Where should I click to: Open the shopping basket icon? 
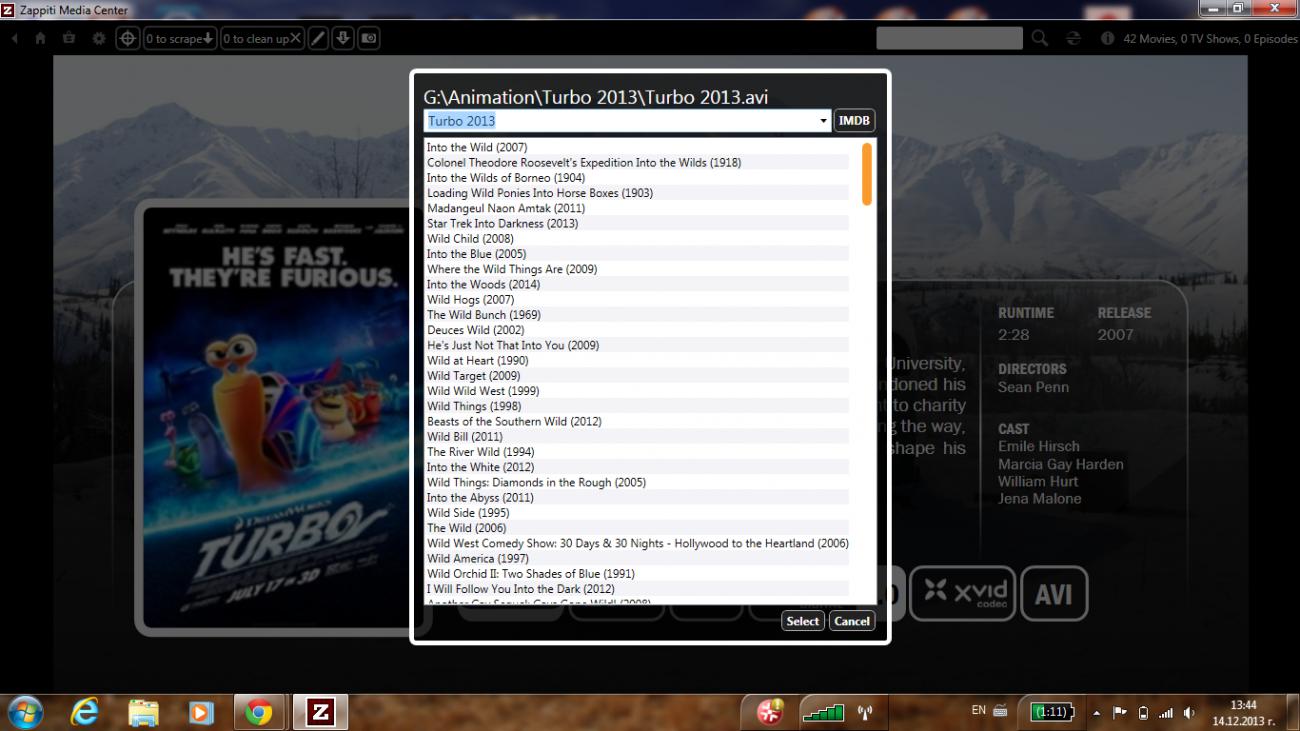pyautogui.click(x=69, y=39)
